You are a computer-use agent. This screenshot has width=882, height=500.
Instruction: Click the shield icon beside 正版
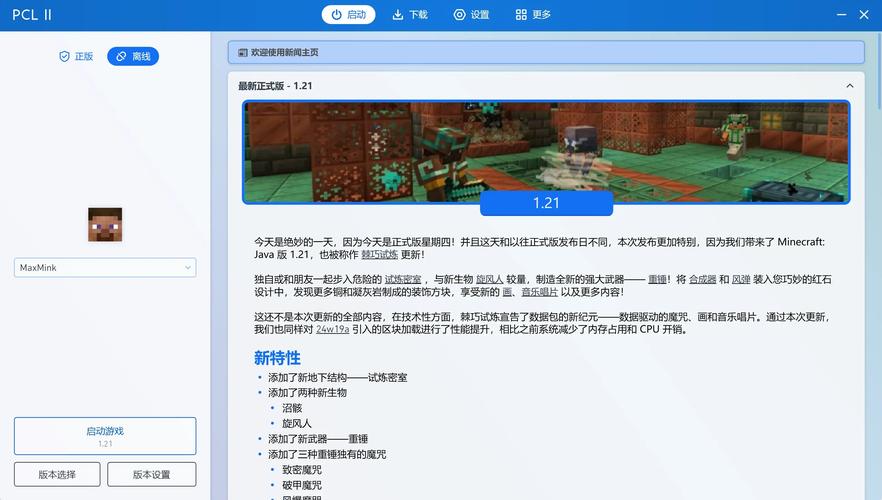click(64, 56)
